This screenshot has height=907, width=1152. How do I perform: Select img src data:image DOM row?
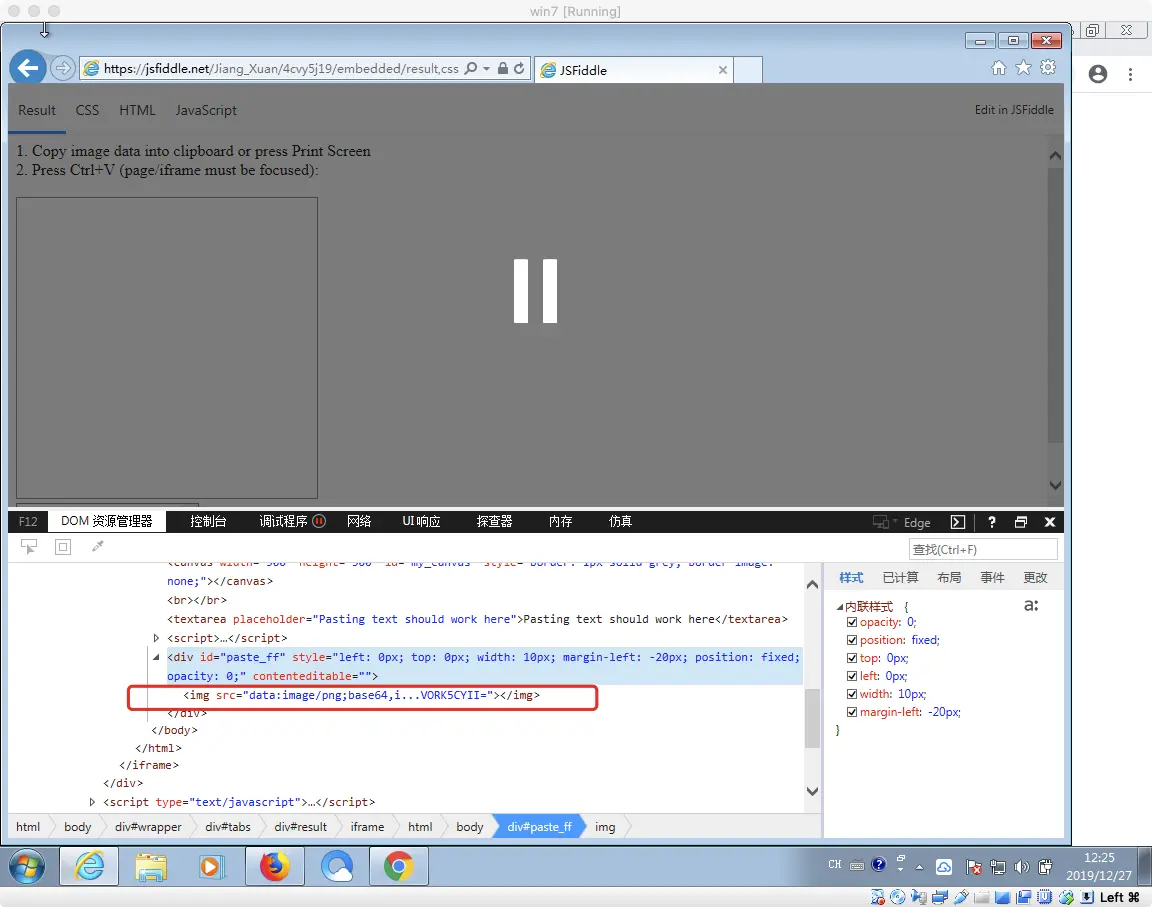[361, 695]
